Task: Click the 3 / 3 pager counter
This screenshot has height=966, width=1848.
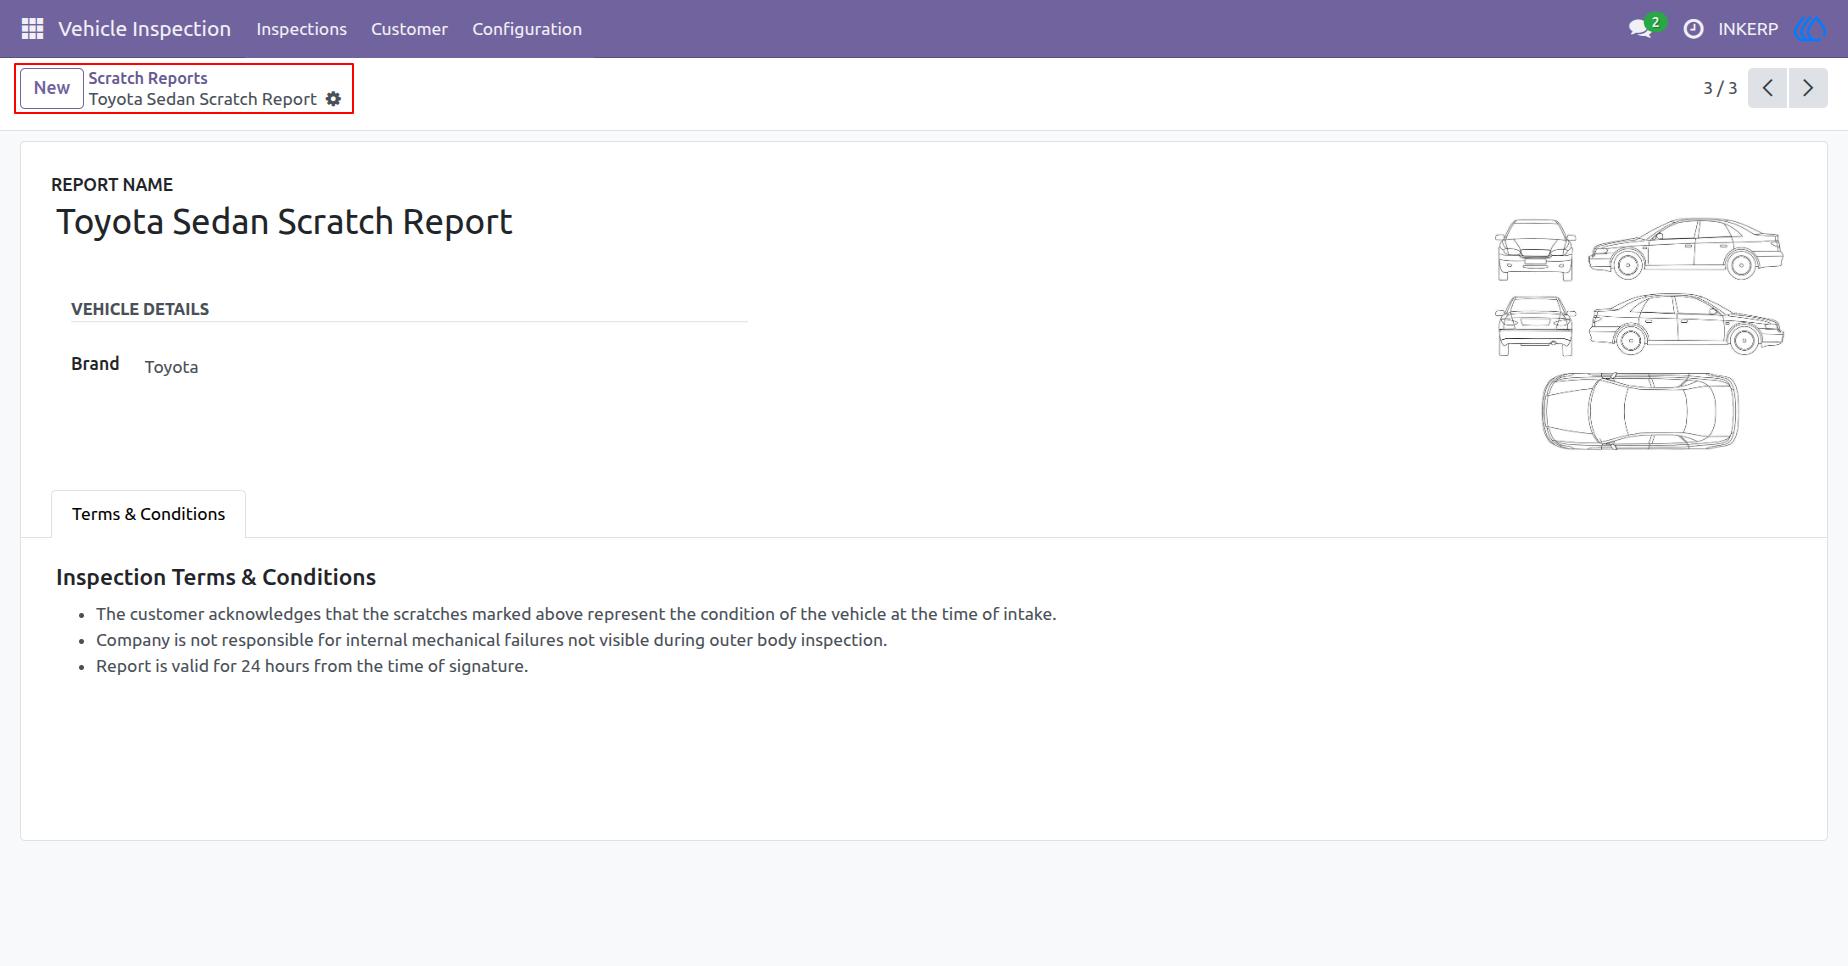Action: (1720, 88)
